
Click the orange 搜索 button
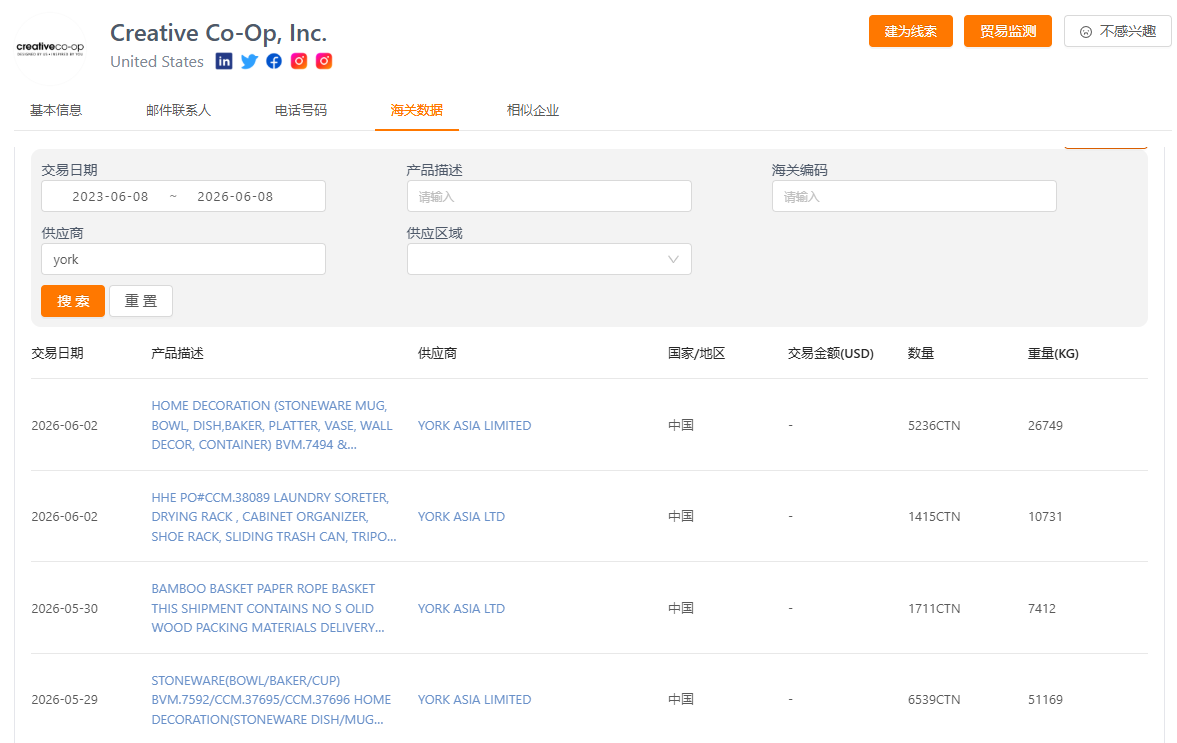[73, 301]
